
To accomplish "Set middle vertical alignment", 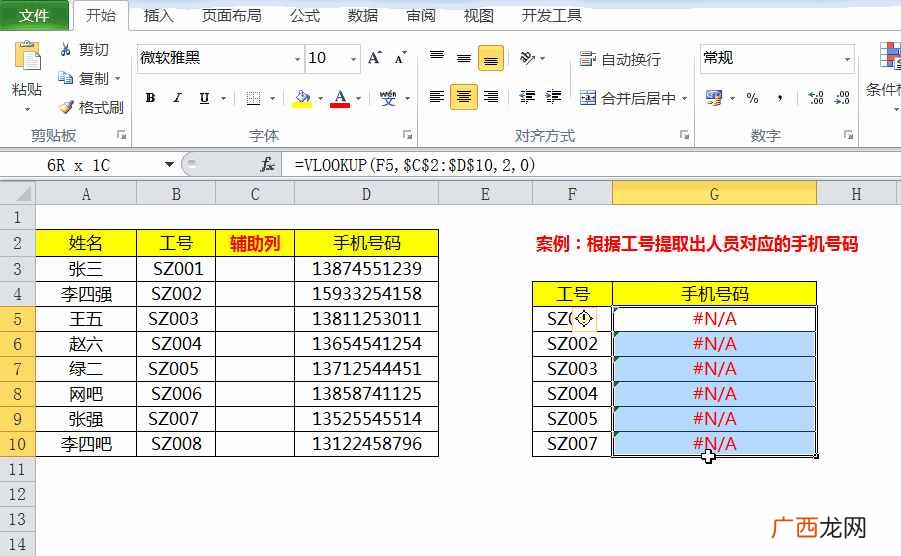I will click(x=464, y=58).
